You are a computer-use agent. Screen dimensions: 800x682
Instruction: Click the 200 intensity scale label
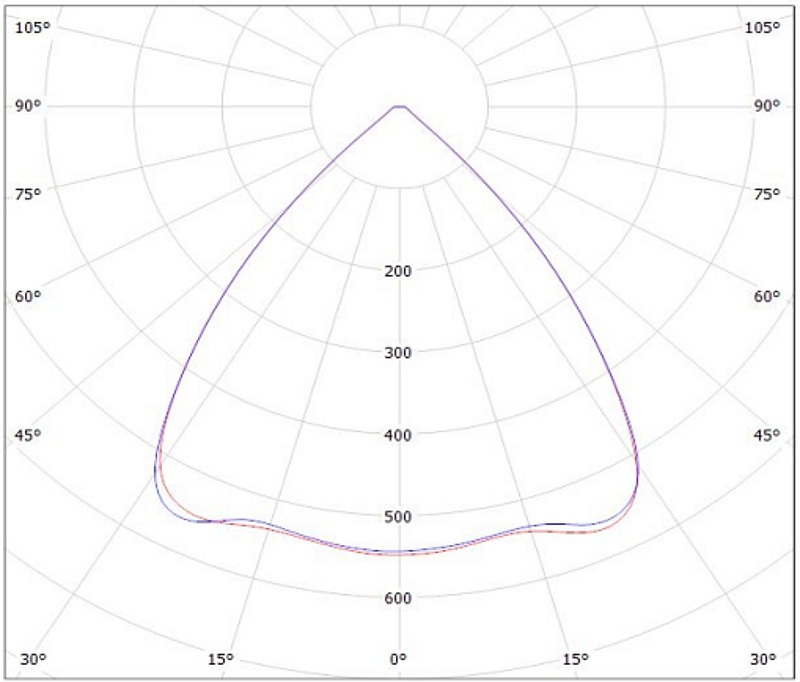(398, 271)
